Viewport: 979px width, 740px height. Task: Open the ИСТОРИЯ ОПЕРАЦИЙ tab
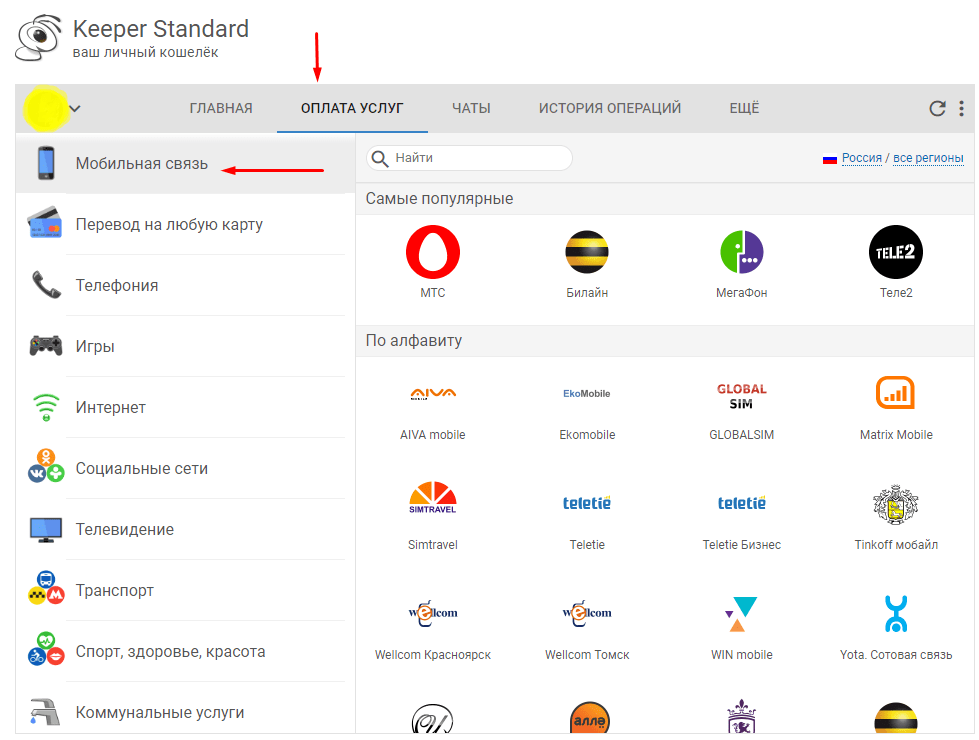pos(610,109)
